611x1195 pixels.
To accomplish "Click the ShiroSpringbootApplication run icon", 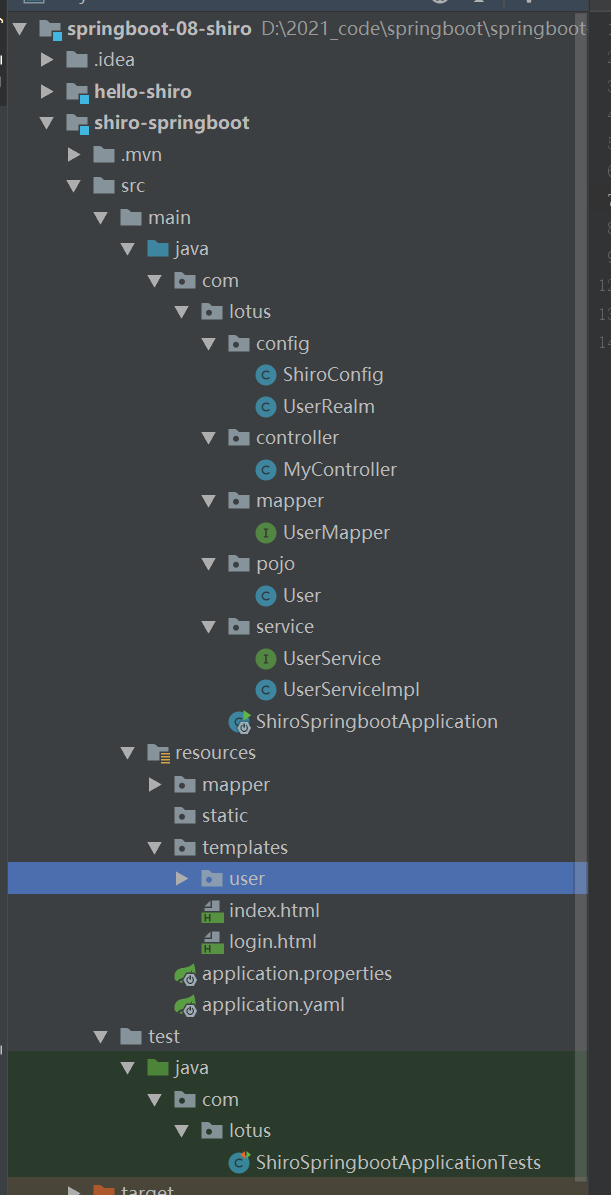I will coord(239,722).
